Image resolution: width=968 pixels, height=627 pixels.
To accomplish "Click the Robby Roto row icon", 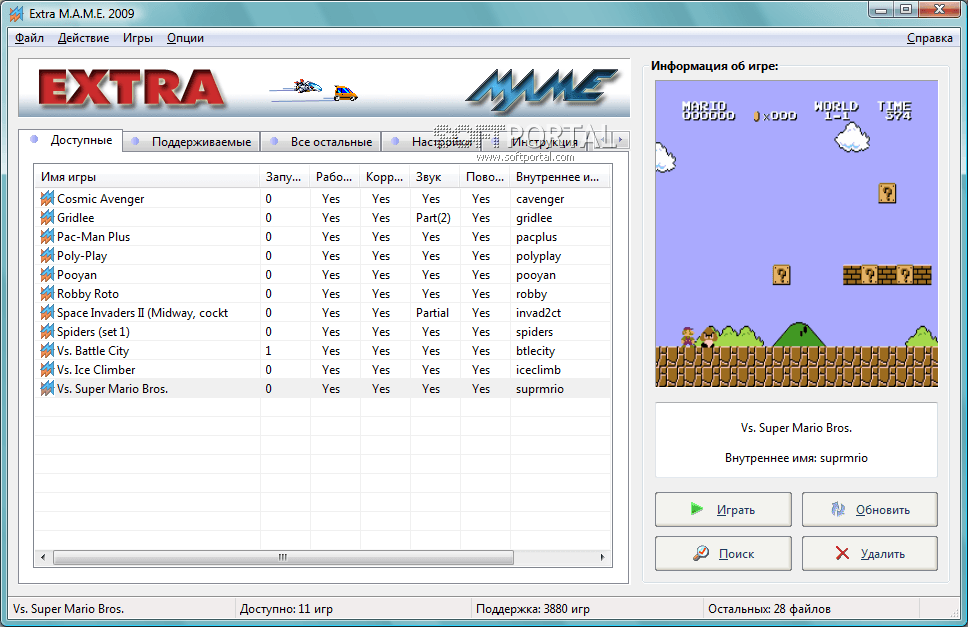I will tap(47, 294).
